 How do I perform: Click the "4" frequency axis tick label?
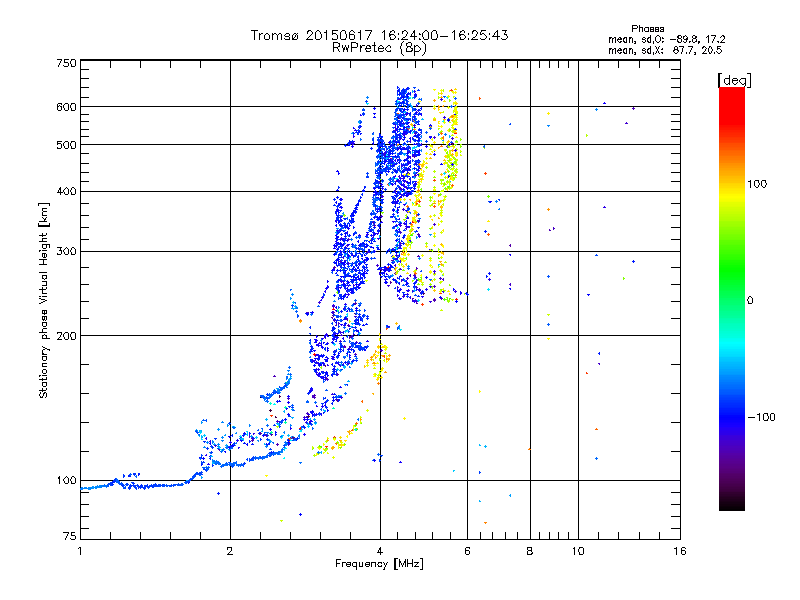click(x=380, y=551)
